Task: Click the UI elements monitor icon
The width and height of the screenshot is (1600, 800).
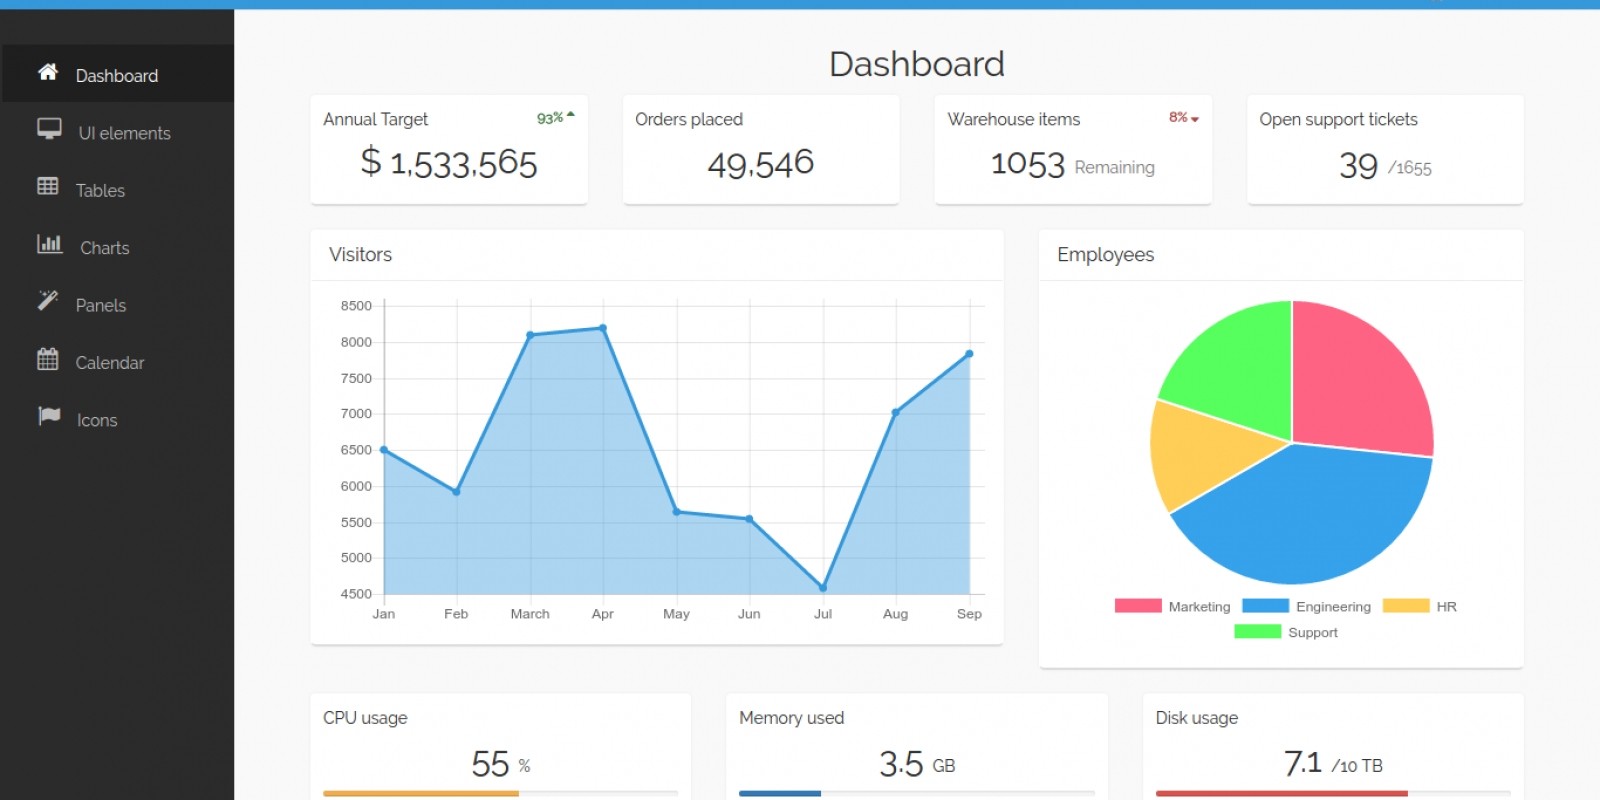Action: [49, 129]
